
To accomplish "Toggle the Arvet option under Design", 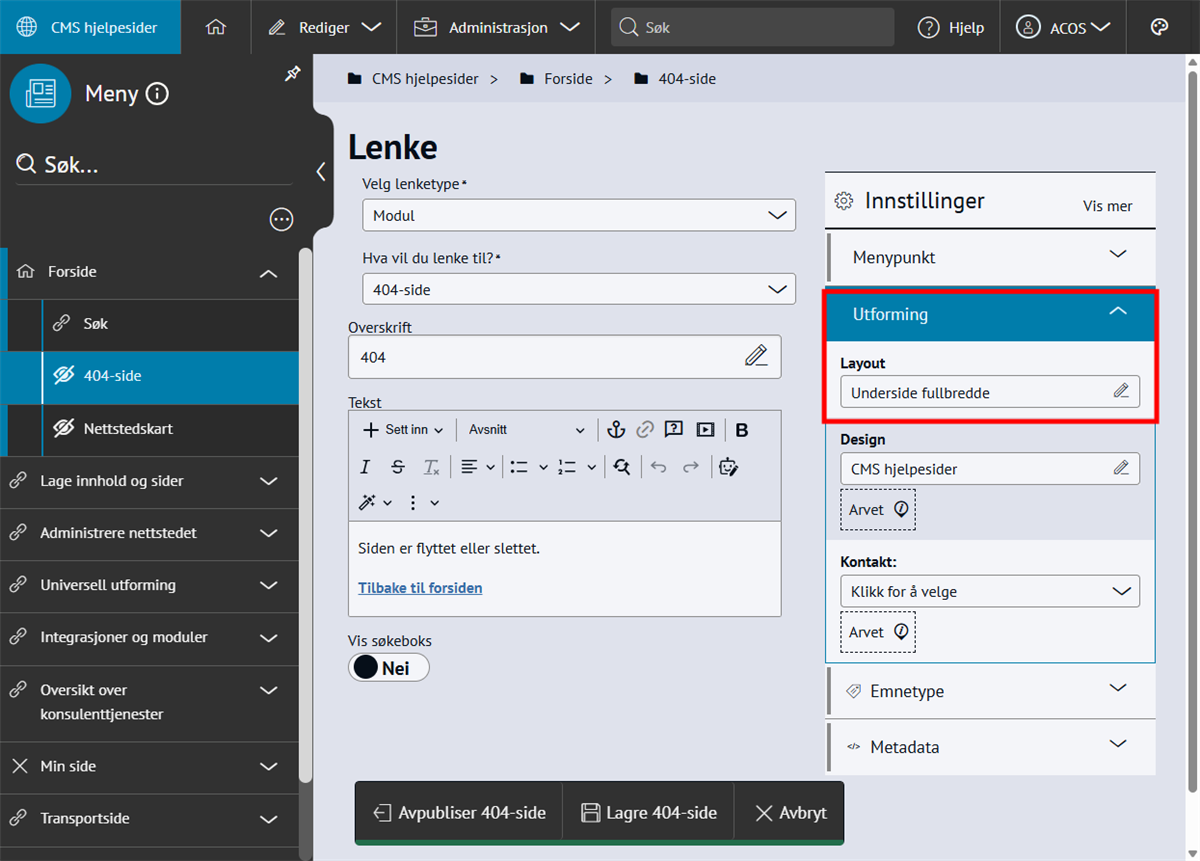I will tap(877, 510).
